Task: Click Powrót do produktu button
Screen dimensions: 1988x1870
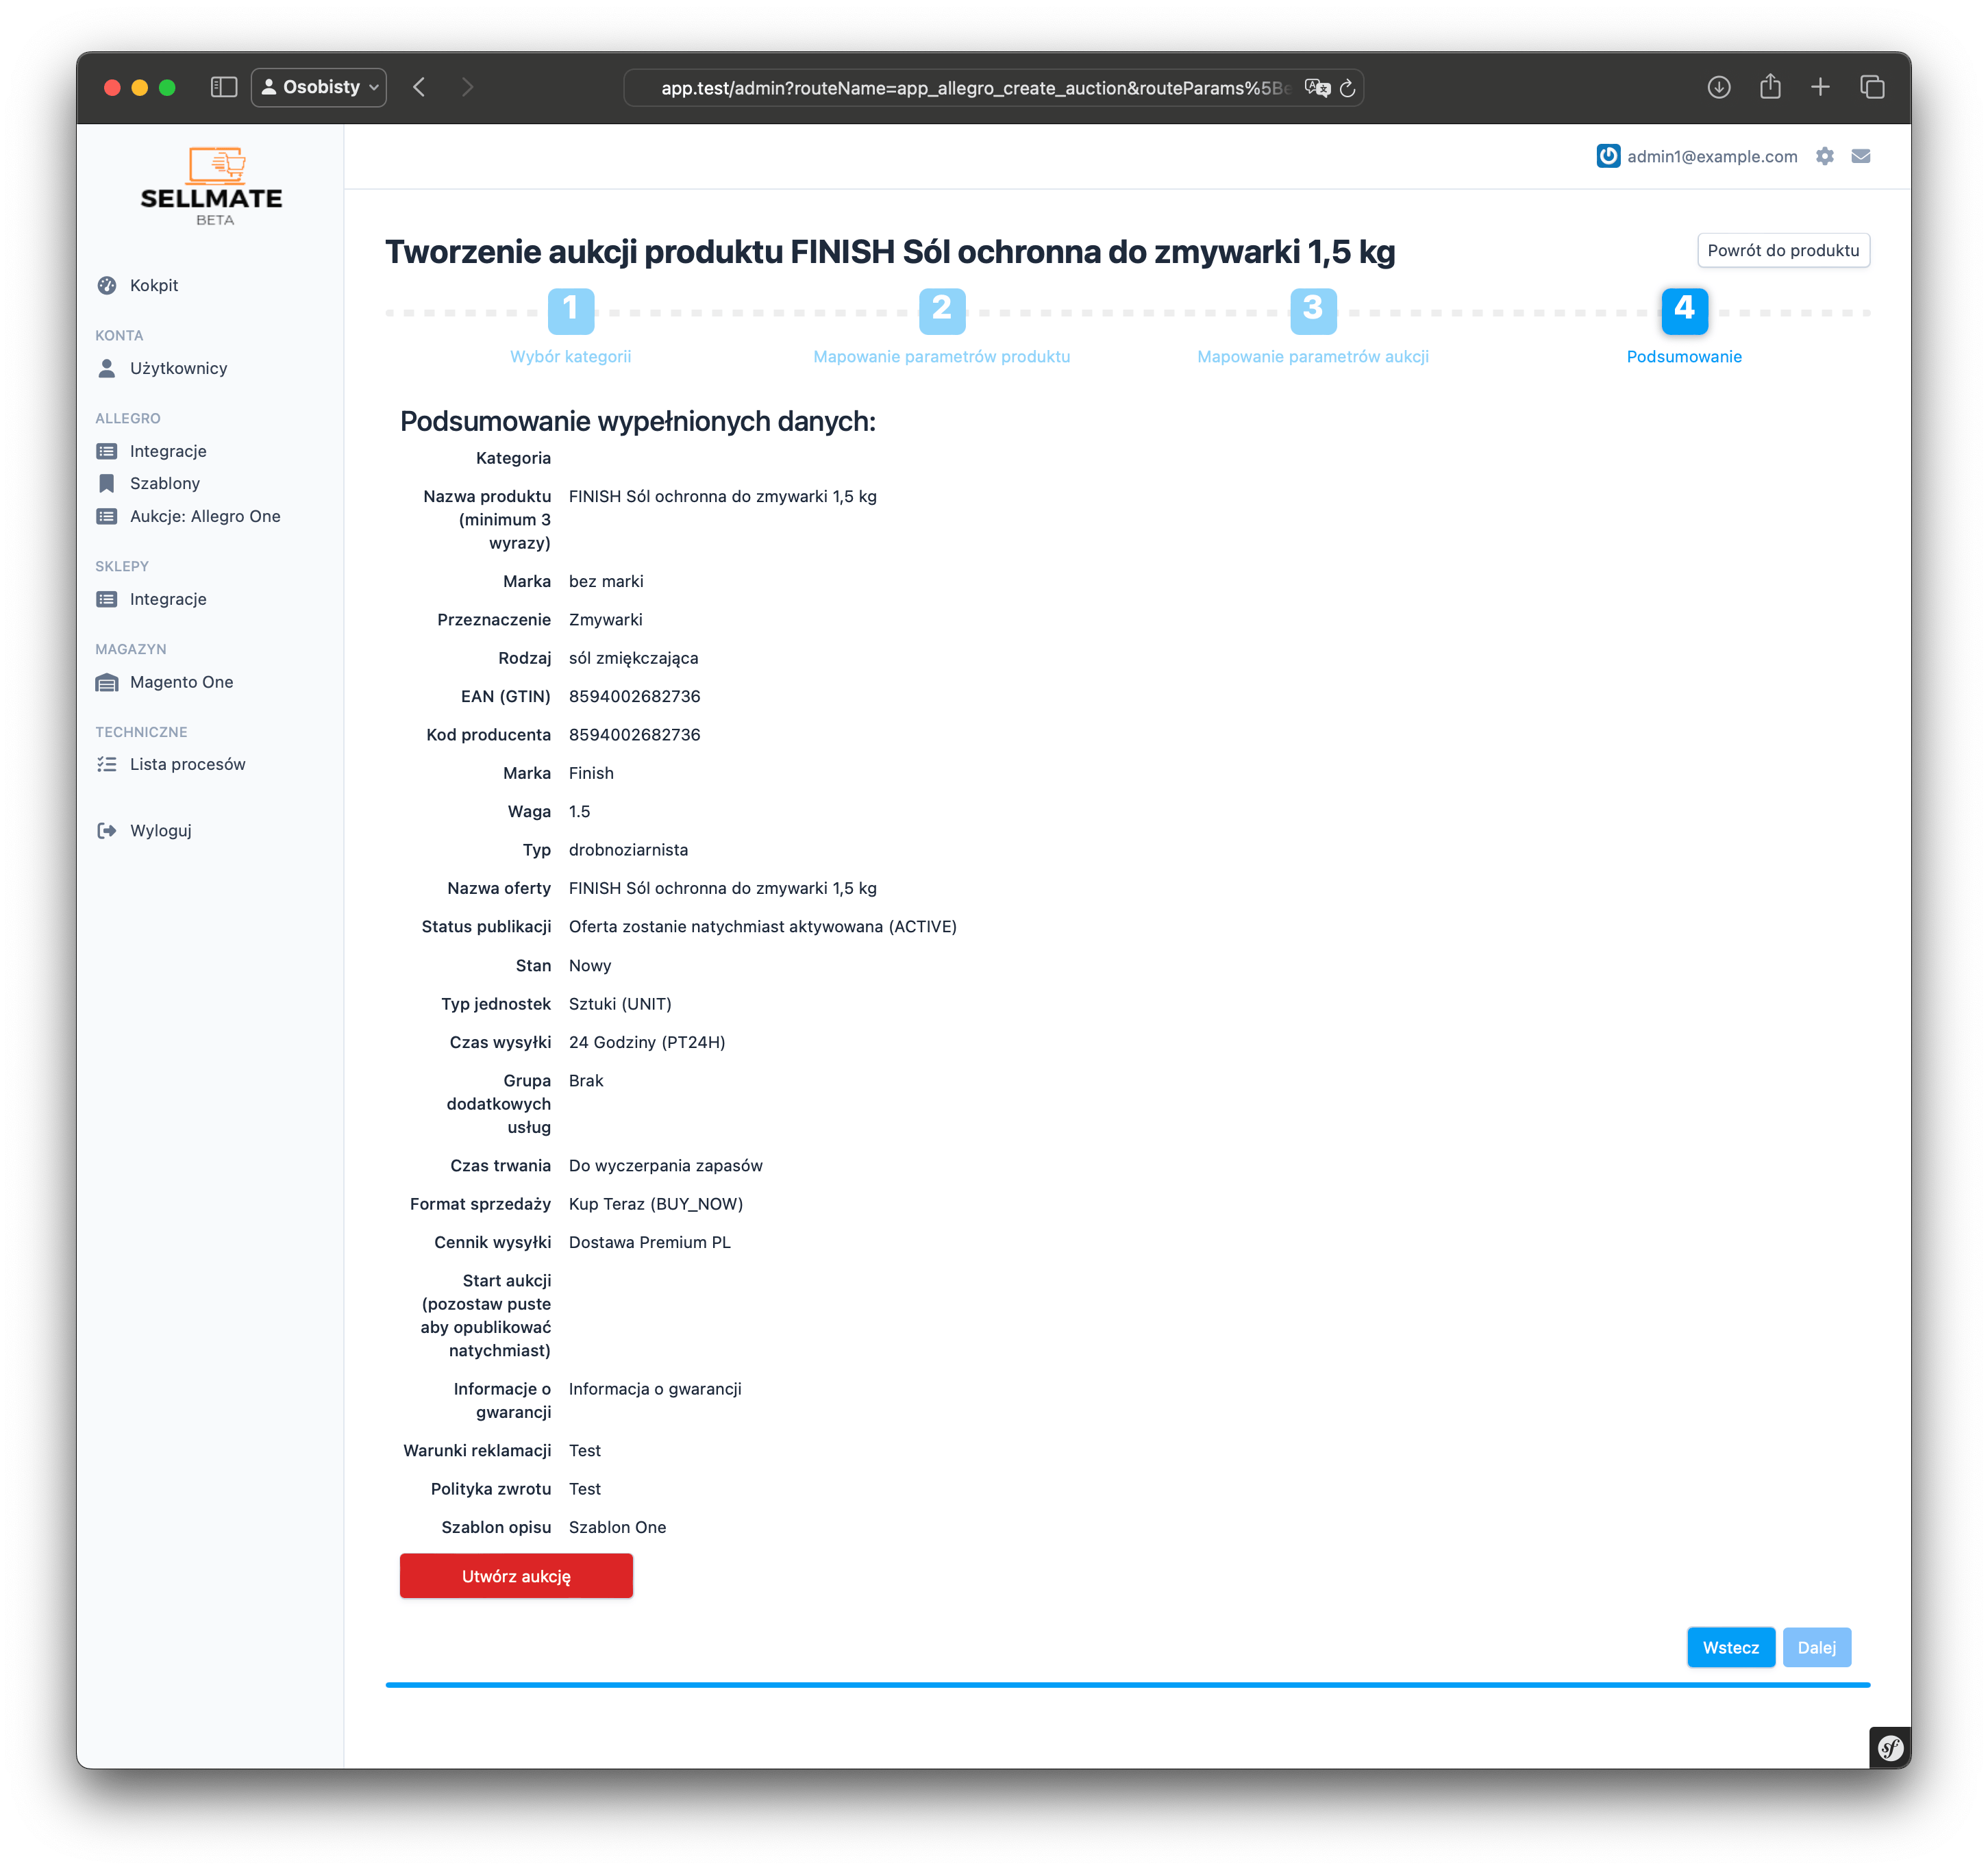Action: [x=1783, y=250]
